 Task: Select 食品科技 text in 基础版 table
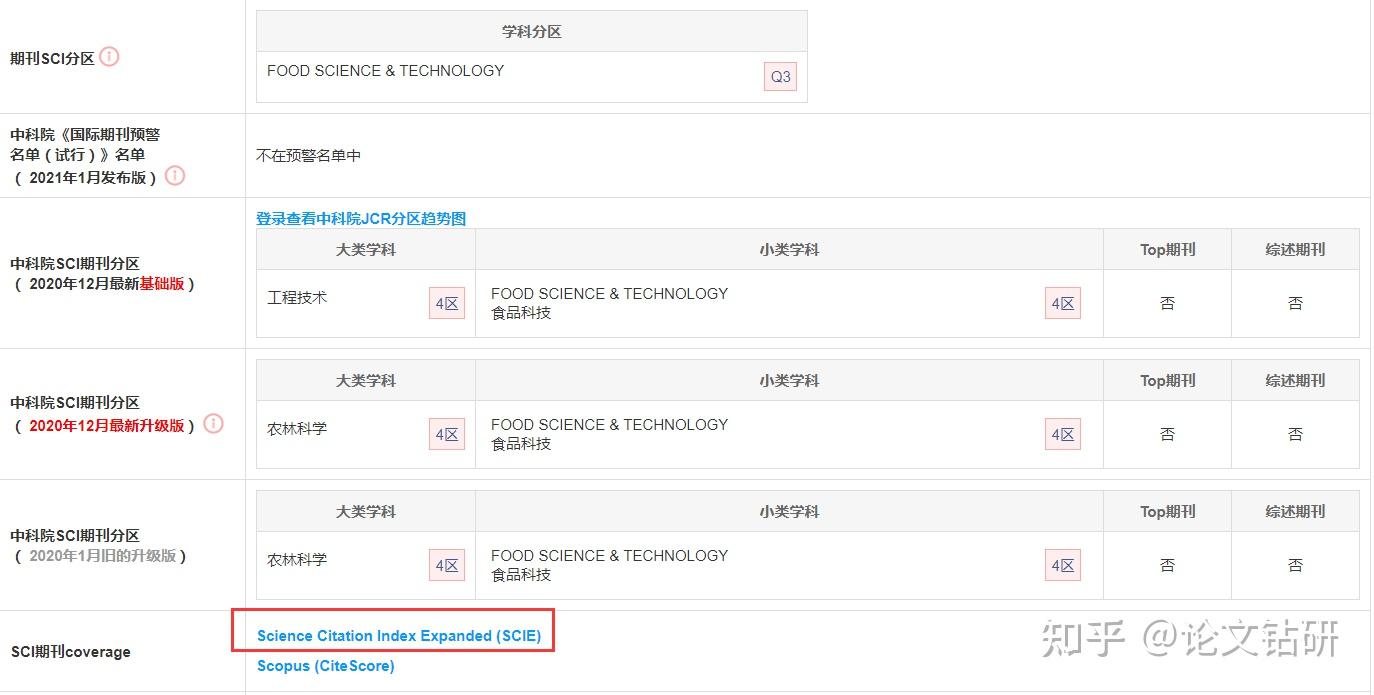click(521, 313)
